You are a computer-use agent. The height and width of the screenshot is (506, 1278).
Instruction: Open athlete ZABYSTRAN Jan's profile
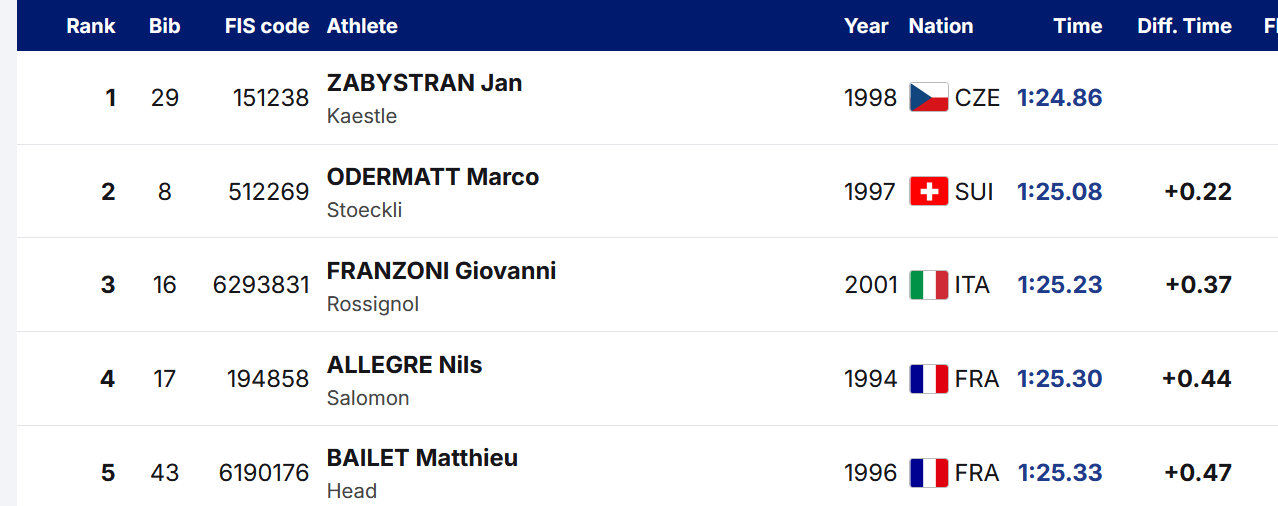coord(424,83)
